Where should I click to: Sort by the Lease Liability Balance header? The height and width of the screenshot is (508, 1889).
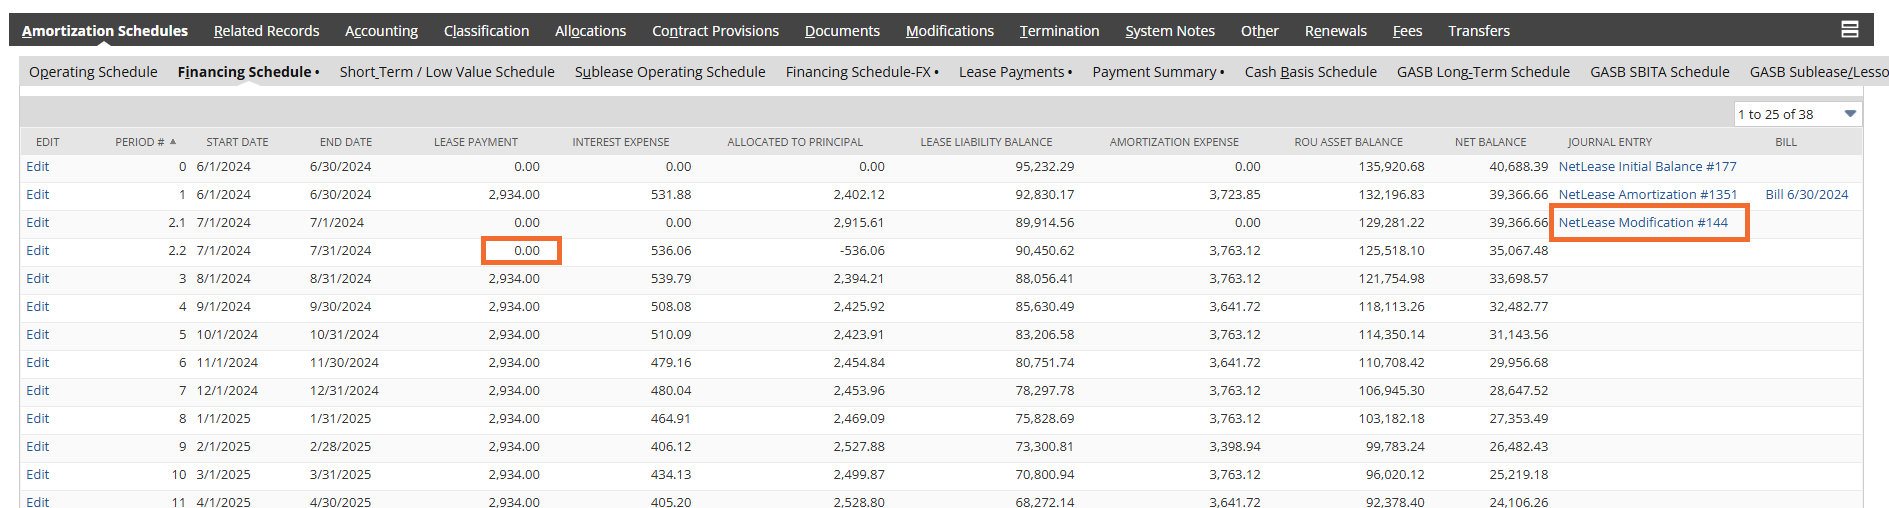click(x=986, y=142)
